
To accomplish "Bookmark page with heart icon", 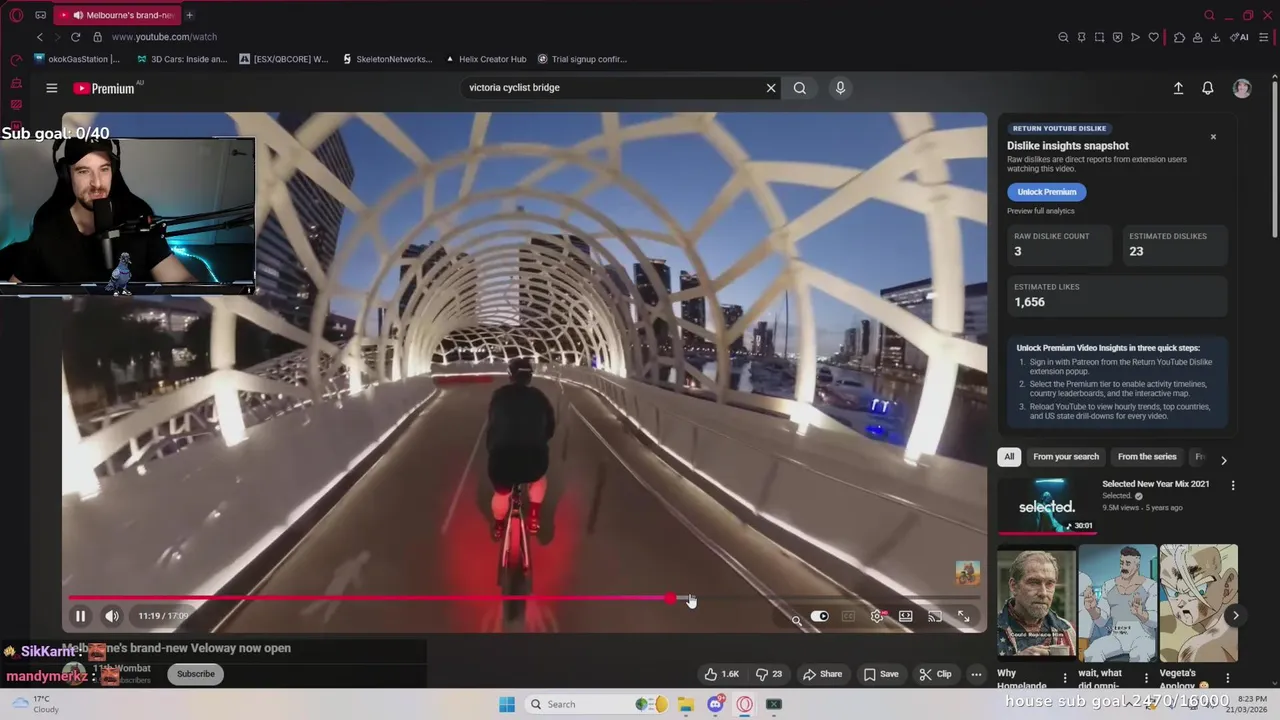I will tap(1153, 37).
